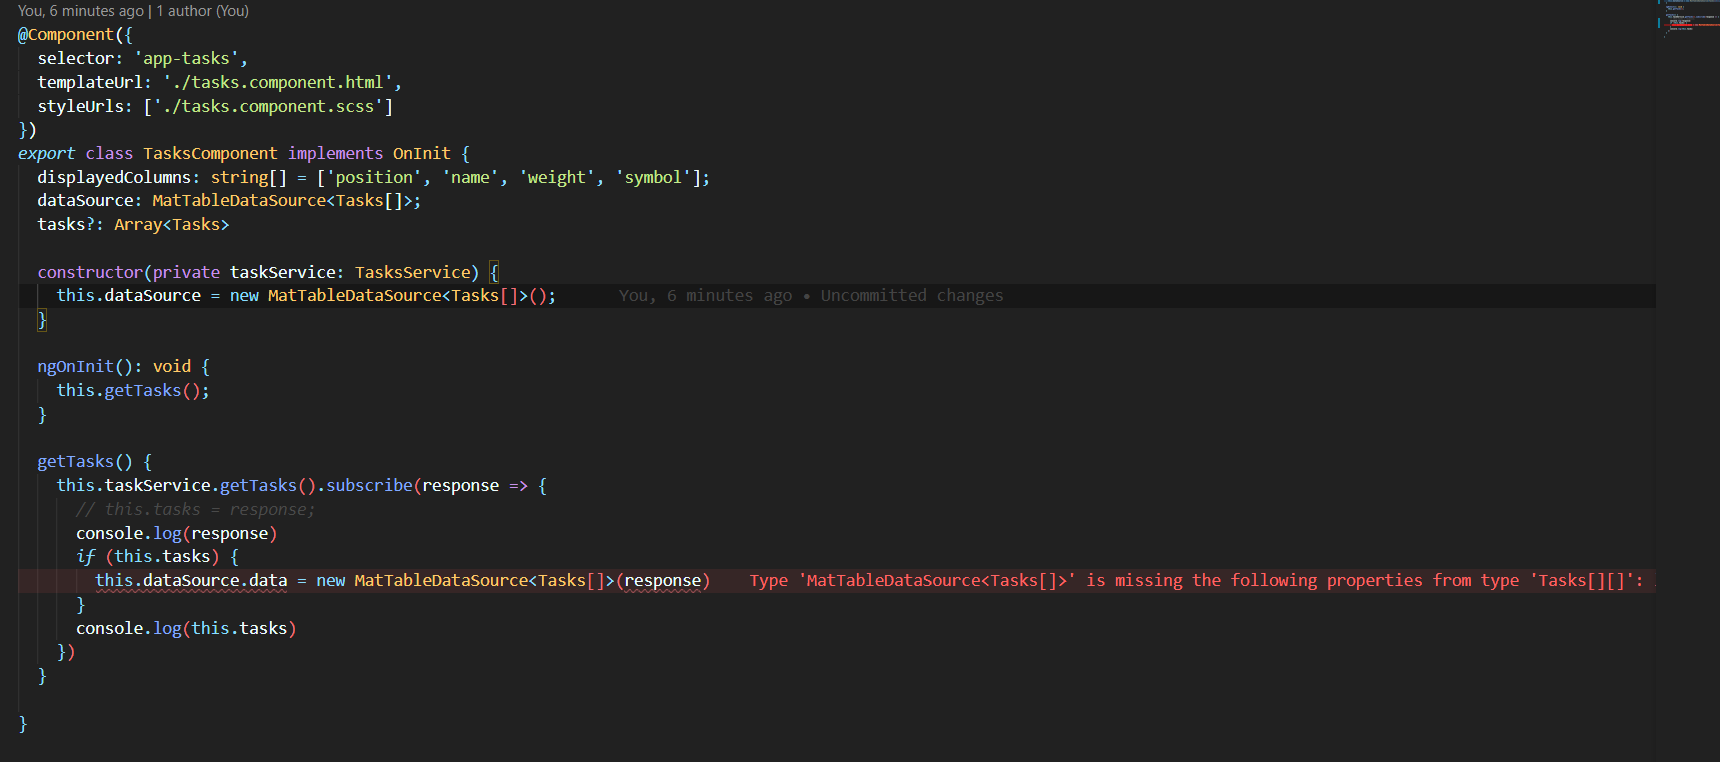The height and width of the screenshot is (762, 1720).
Task: Click the underlined this.dataSource.data error expression
Action: point(191,580)
